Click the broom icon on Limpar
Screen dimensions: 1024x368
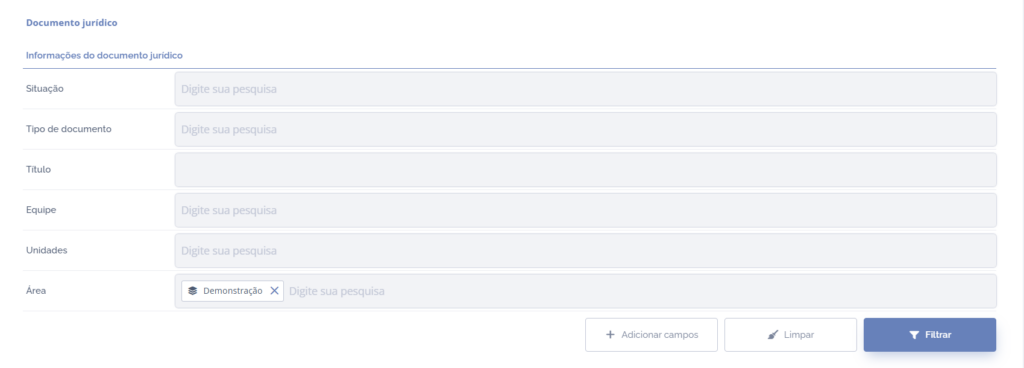pos(773,335)
